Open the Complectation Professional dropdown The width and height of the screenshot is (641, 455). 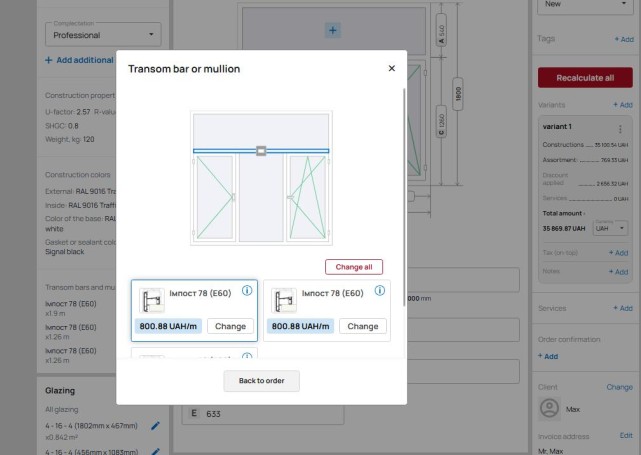(103, 35)
